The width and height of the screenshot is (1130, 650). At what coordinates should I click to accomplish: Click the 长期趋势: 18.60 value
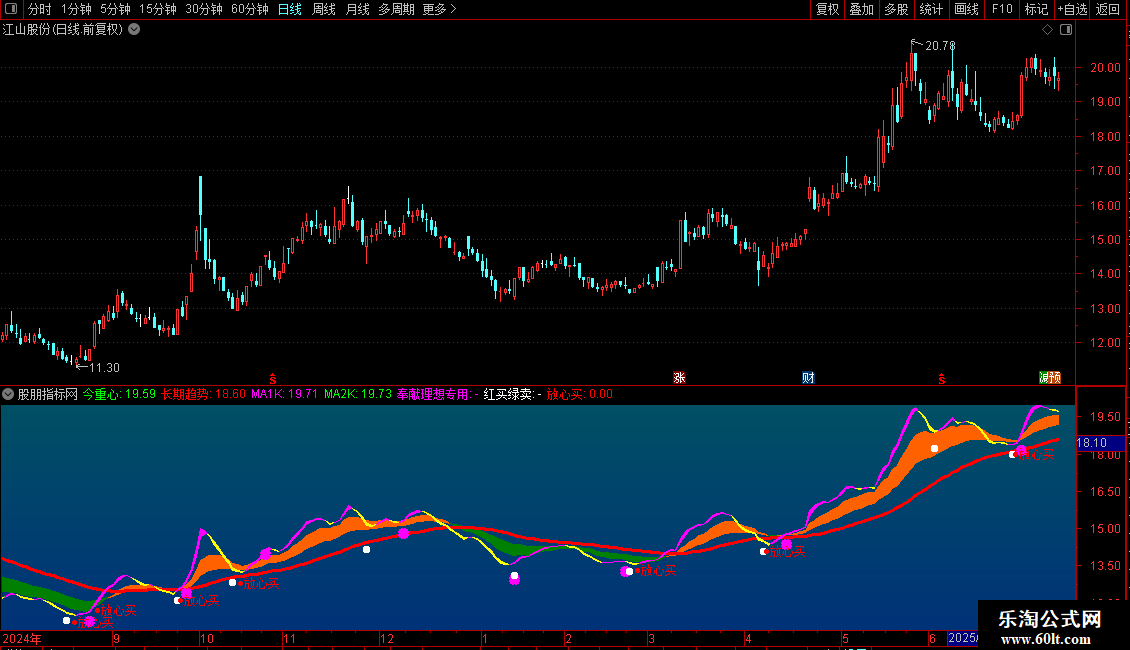click(203, 394)
